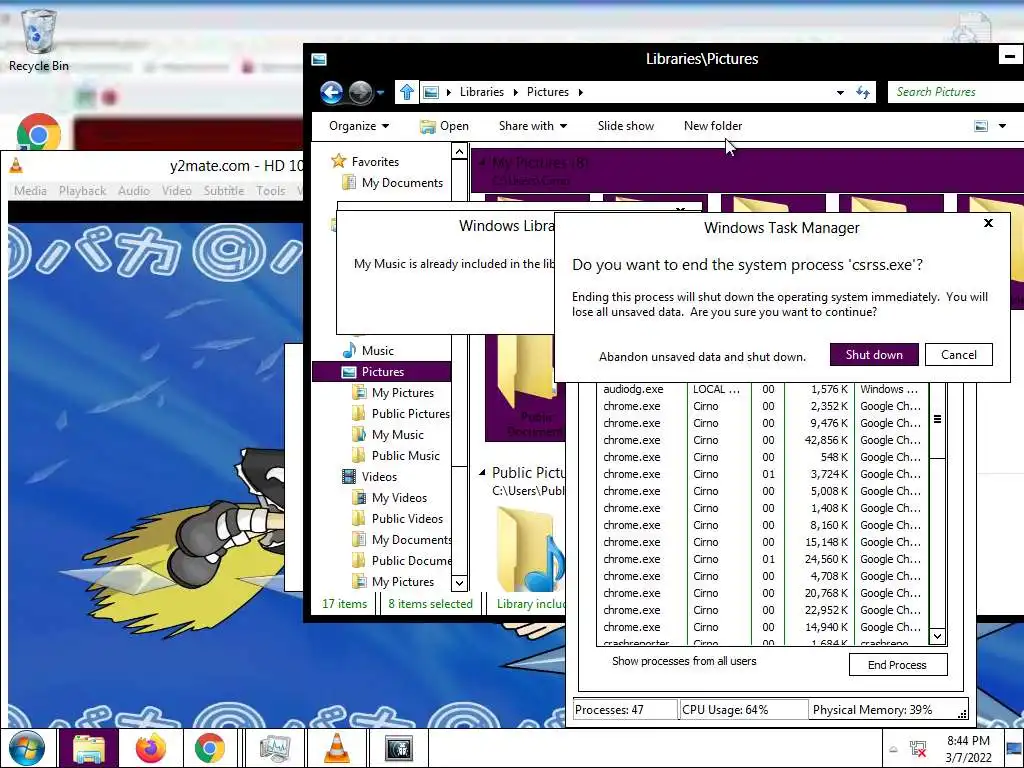Launch Firefox from the taskbar
Viewport: 1024px width, 768px height.
click(x=150, y=748)
